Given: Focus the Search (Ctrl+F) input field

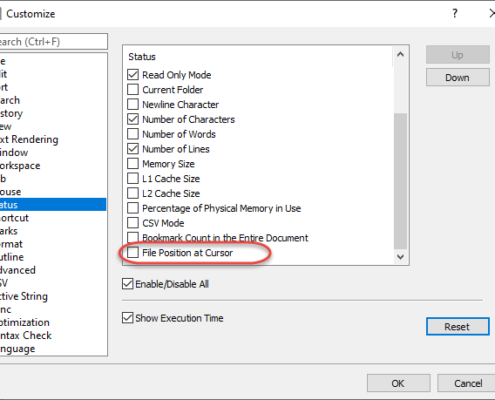Looking at the screenshot, I should coord(53,41).
